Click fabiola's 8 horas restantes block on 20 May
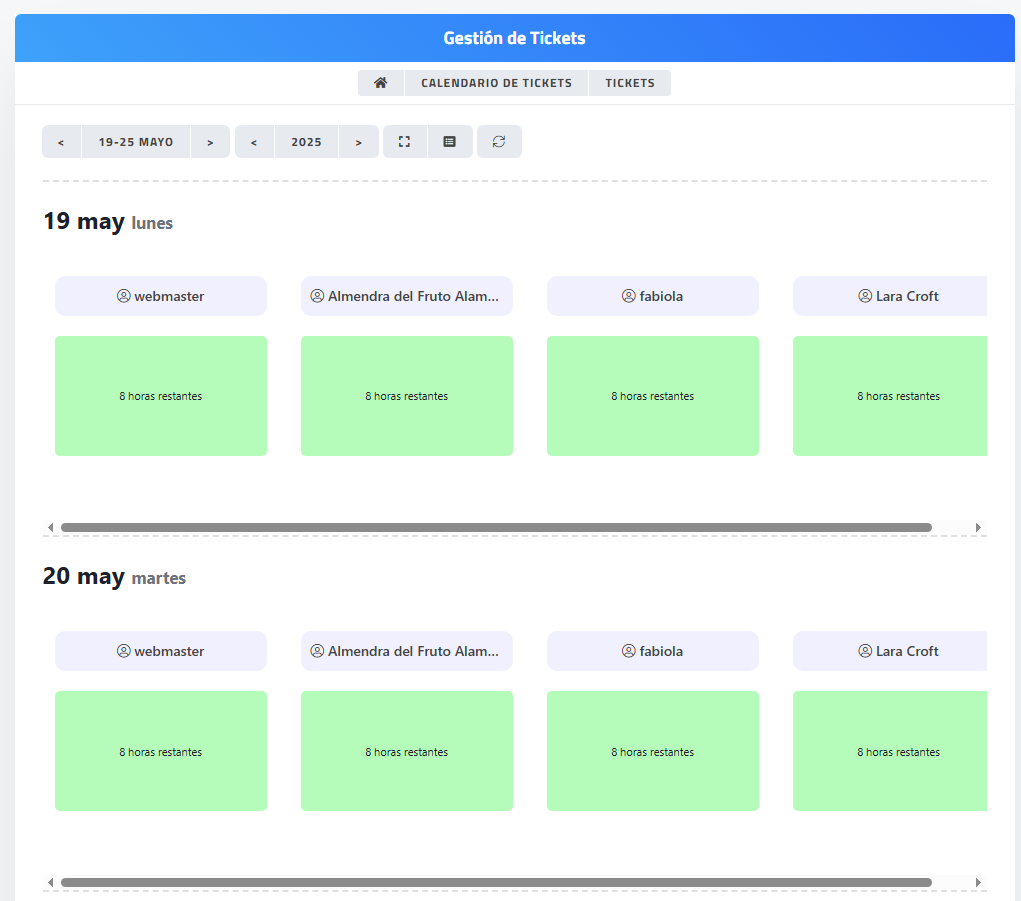This screenshot has height=901, width=1021. [x=653, y=751]
